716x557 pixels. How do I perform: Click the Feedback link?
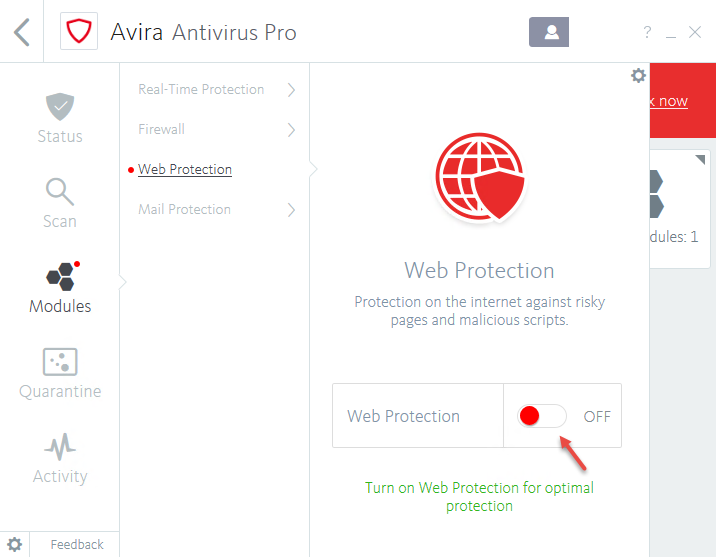(x=77, y=545)
